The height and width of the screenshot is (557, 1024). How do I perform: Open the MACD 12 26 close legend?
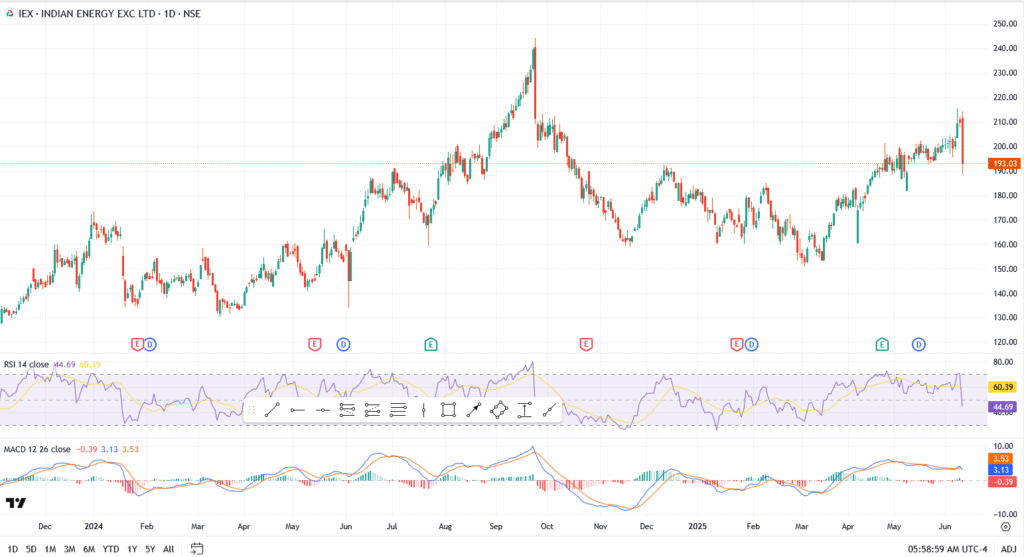tap(37, 449)
